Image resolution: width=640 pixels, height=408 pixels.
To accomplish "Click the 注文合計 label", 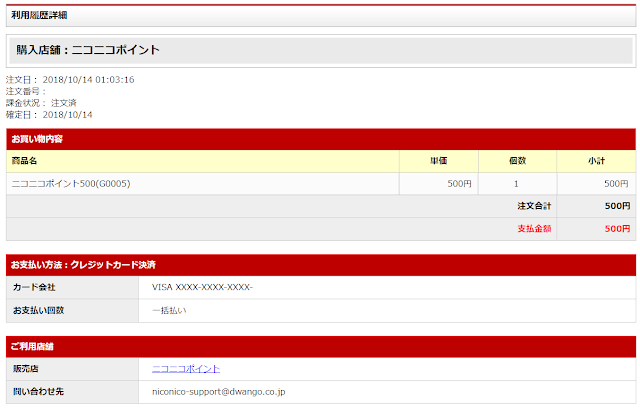I will pos(534,206).
